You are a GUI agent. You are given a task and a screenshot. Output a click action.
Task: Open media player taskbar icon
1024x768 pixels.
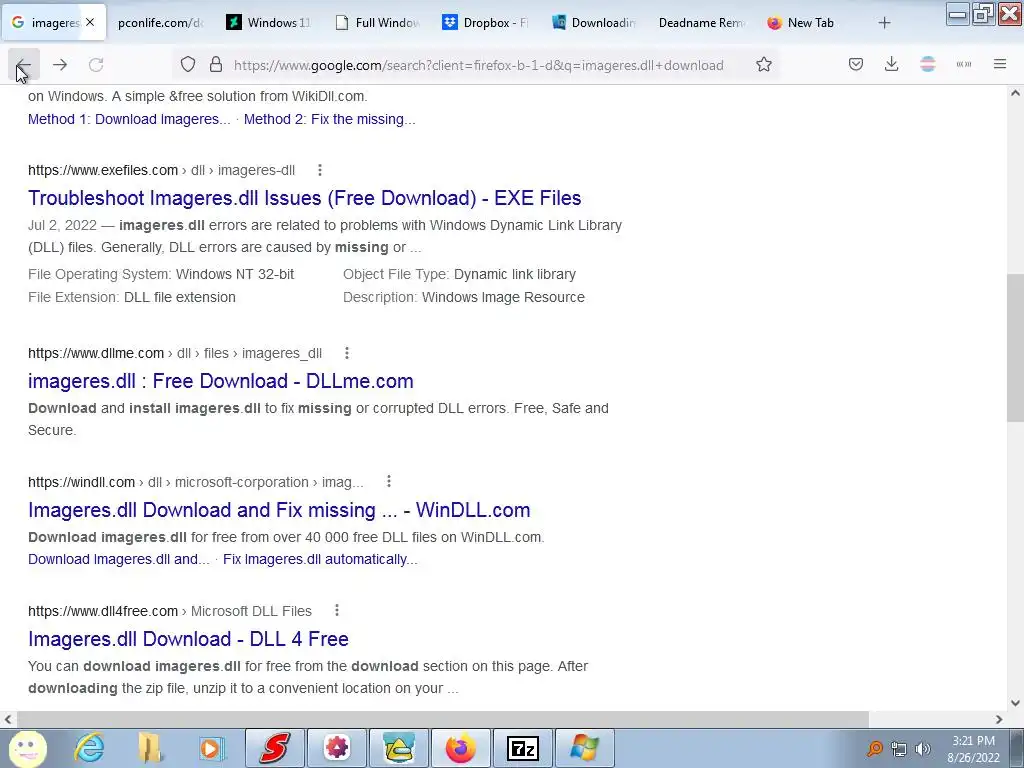click(210, 748)
